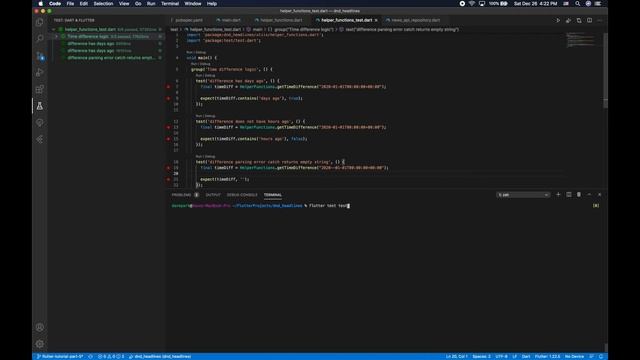Click the 'Flutter: 1.22.5' version in status bar
The height and width of the screenshot is (360, 640).
[547, 356]
